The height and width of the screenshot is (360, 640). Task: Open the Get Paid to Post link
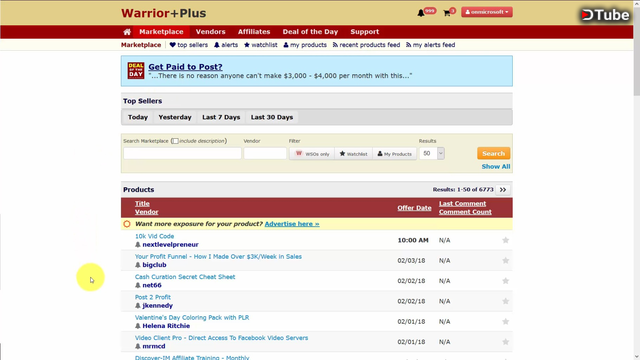[185, 67]
